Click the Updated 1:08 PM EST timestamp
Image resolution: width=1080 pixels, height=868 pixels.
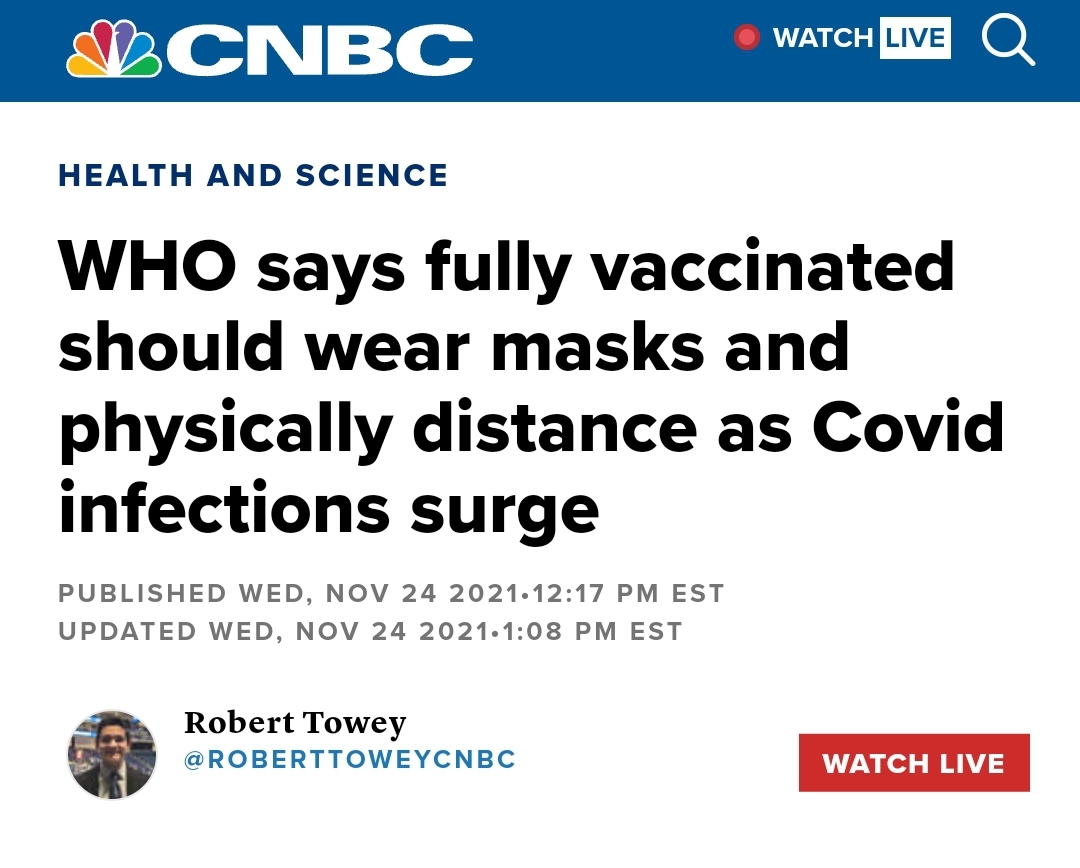(371, 632)
